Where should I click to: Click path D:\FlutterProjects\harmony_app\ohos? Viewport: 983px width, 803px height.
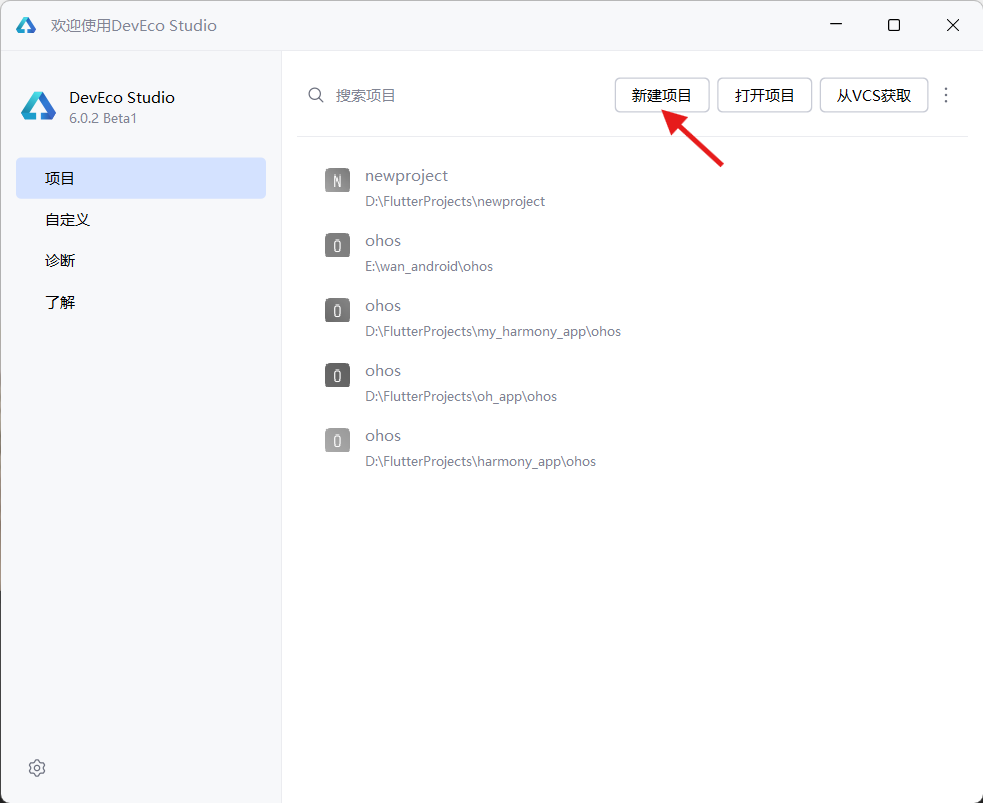point(480,461)
